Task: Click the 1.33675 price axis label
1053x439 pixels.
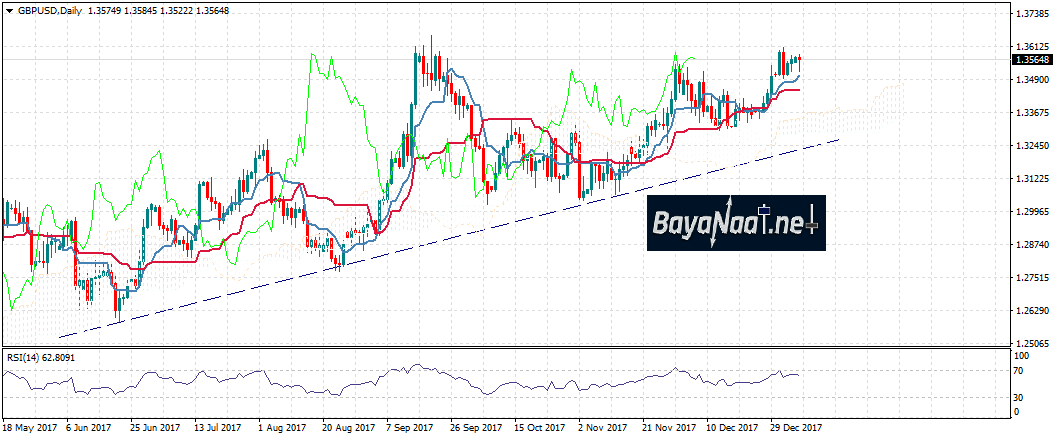Action: [x=1030, y=113]
